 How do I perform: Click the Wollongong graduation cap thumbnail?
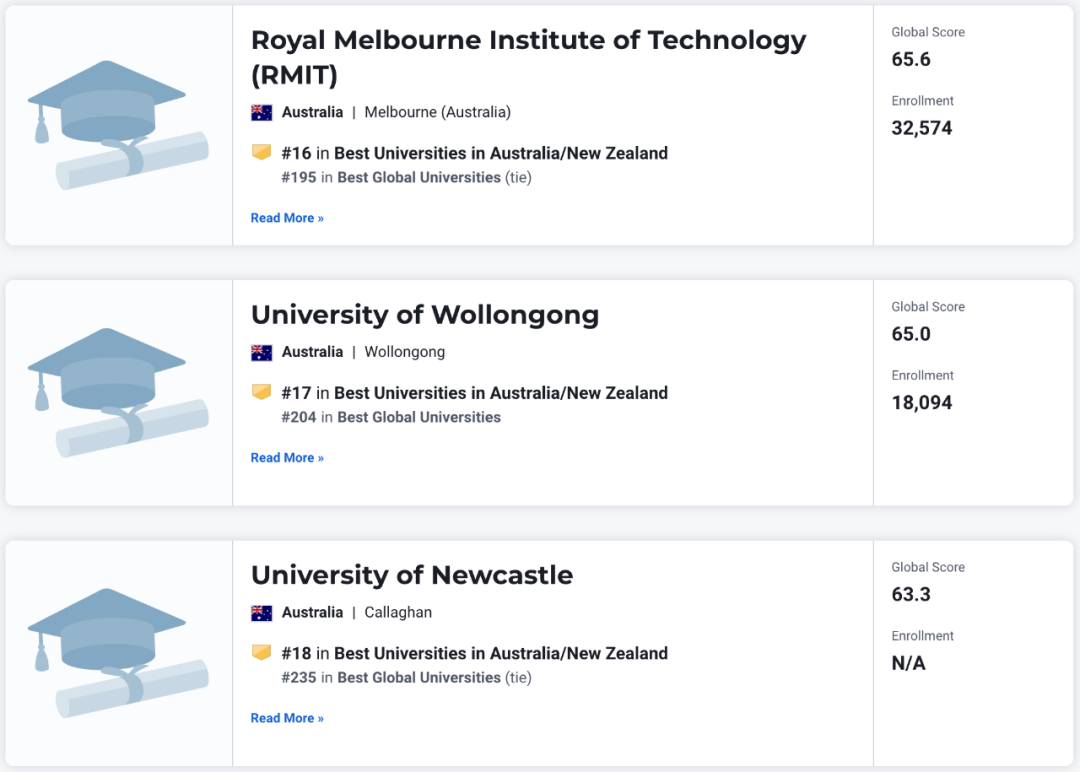(x=118, y=393)
